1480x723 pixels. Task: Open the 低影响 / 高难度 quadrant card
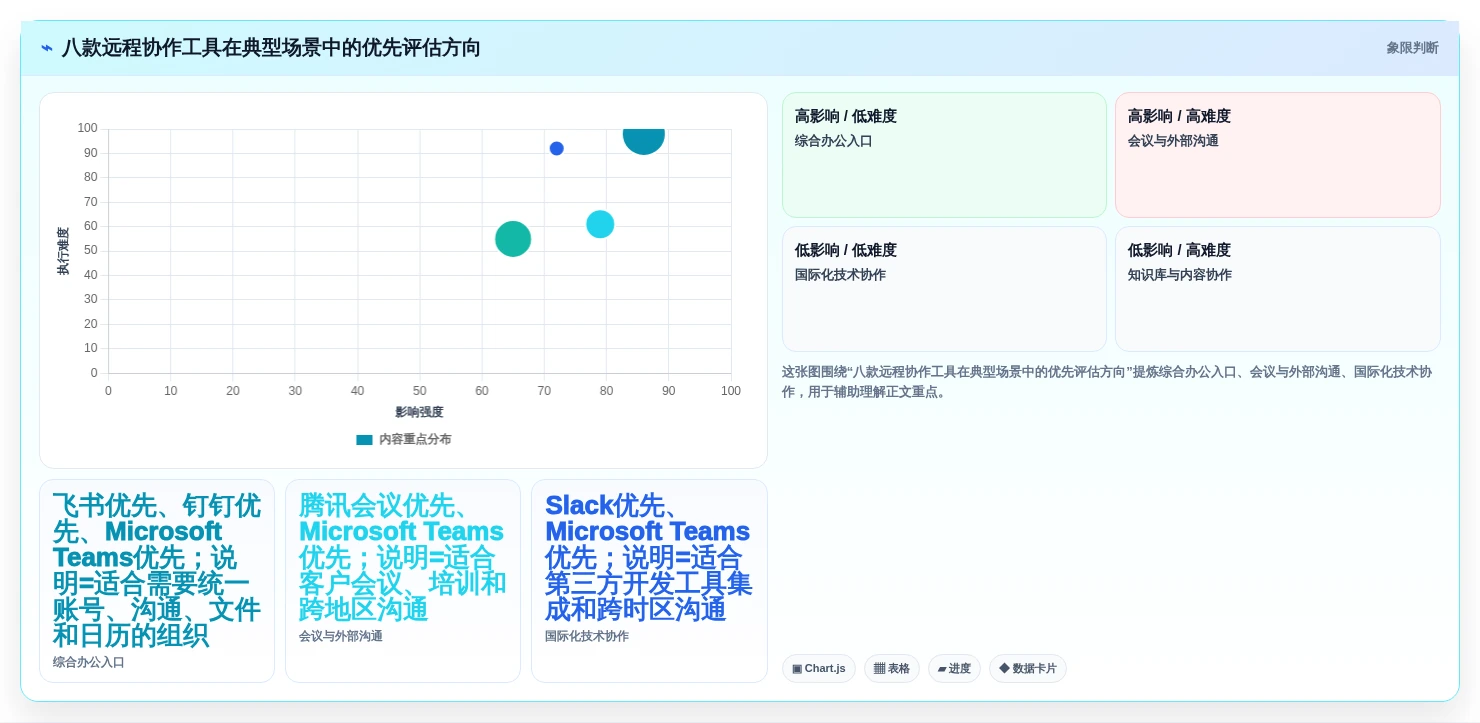pos(1278,289)
